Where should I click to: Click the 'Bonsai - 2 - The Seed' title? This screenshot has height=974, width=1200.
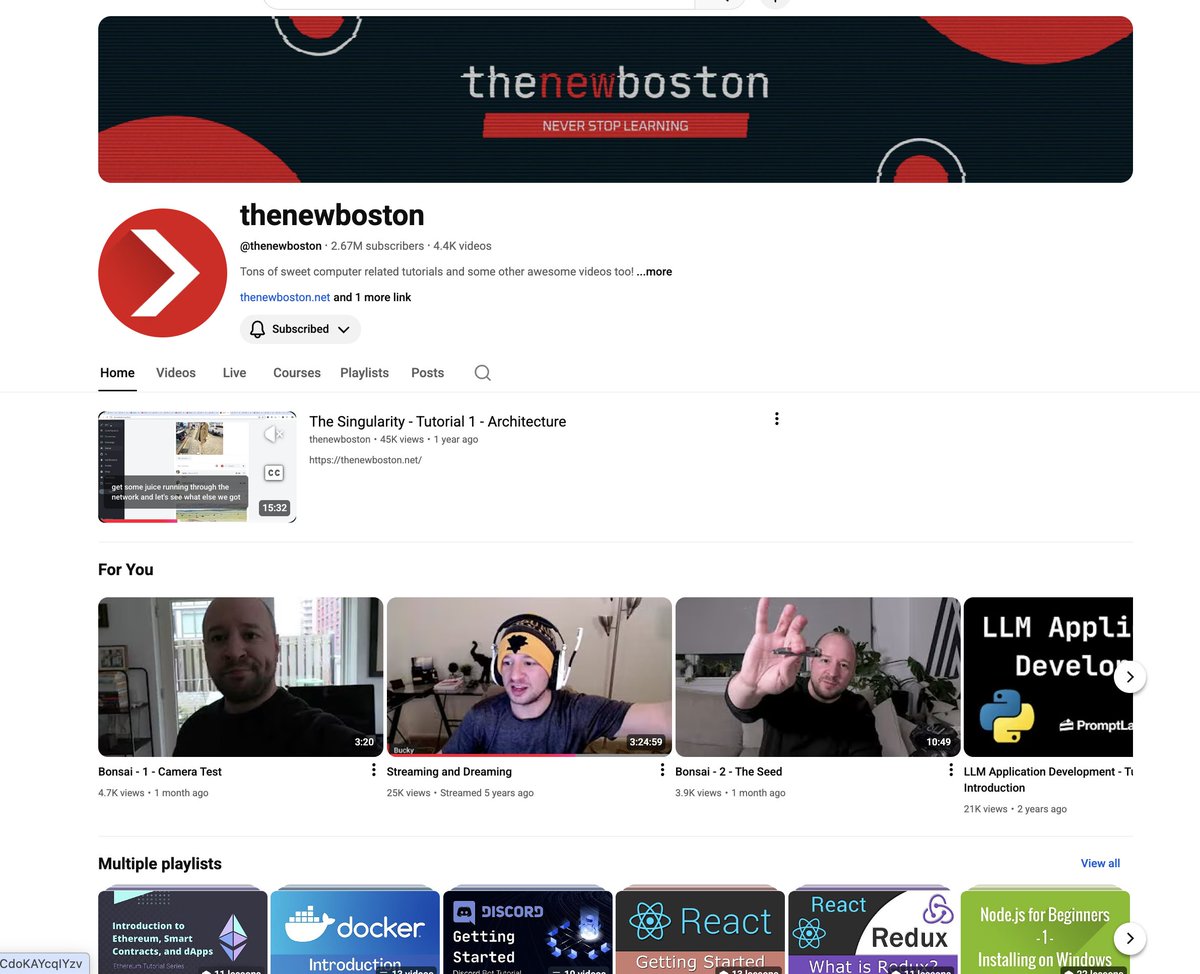coord(729,772)
